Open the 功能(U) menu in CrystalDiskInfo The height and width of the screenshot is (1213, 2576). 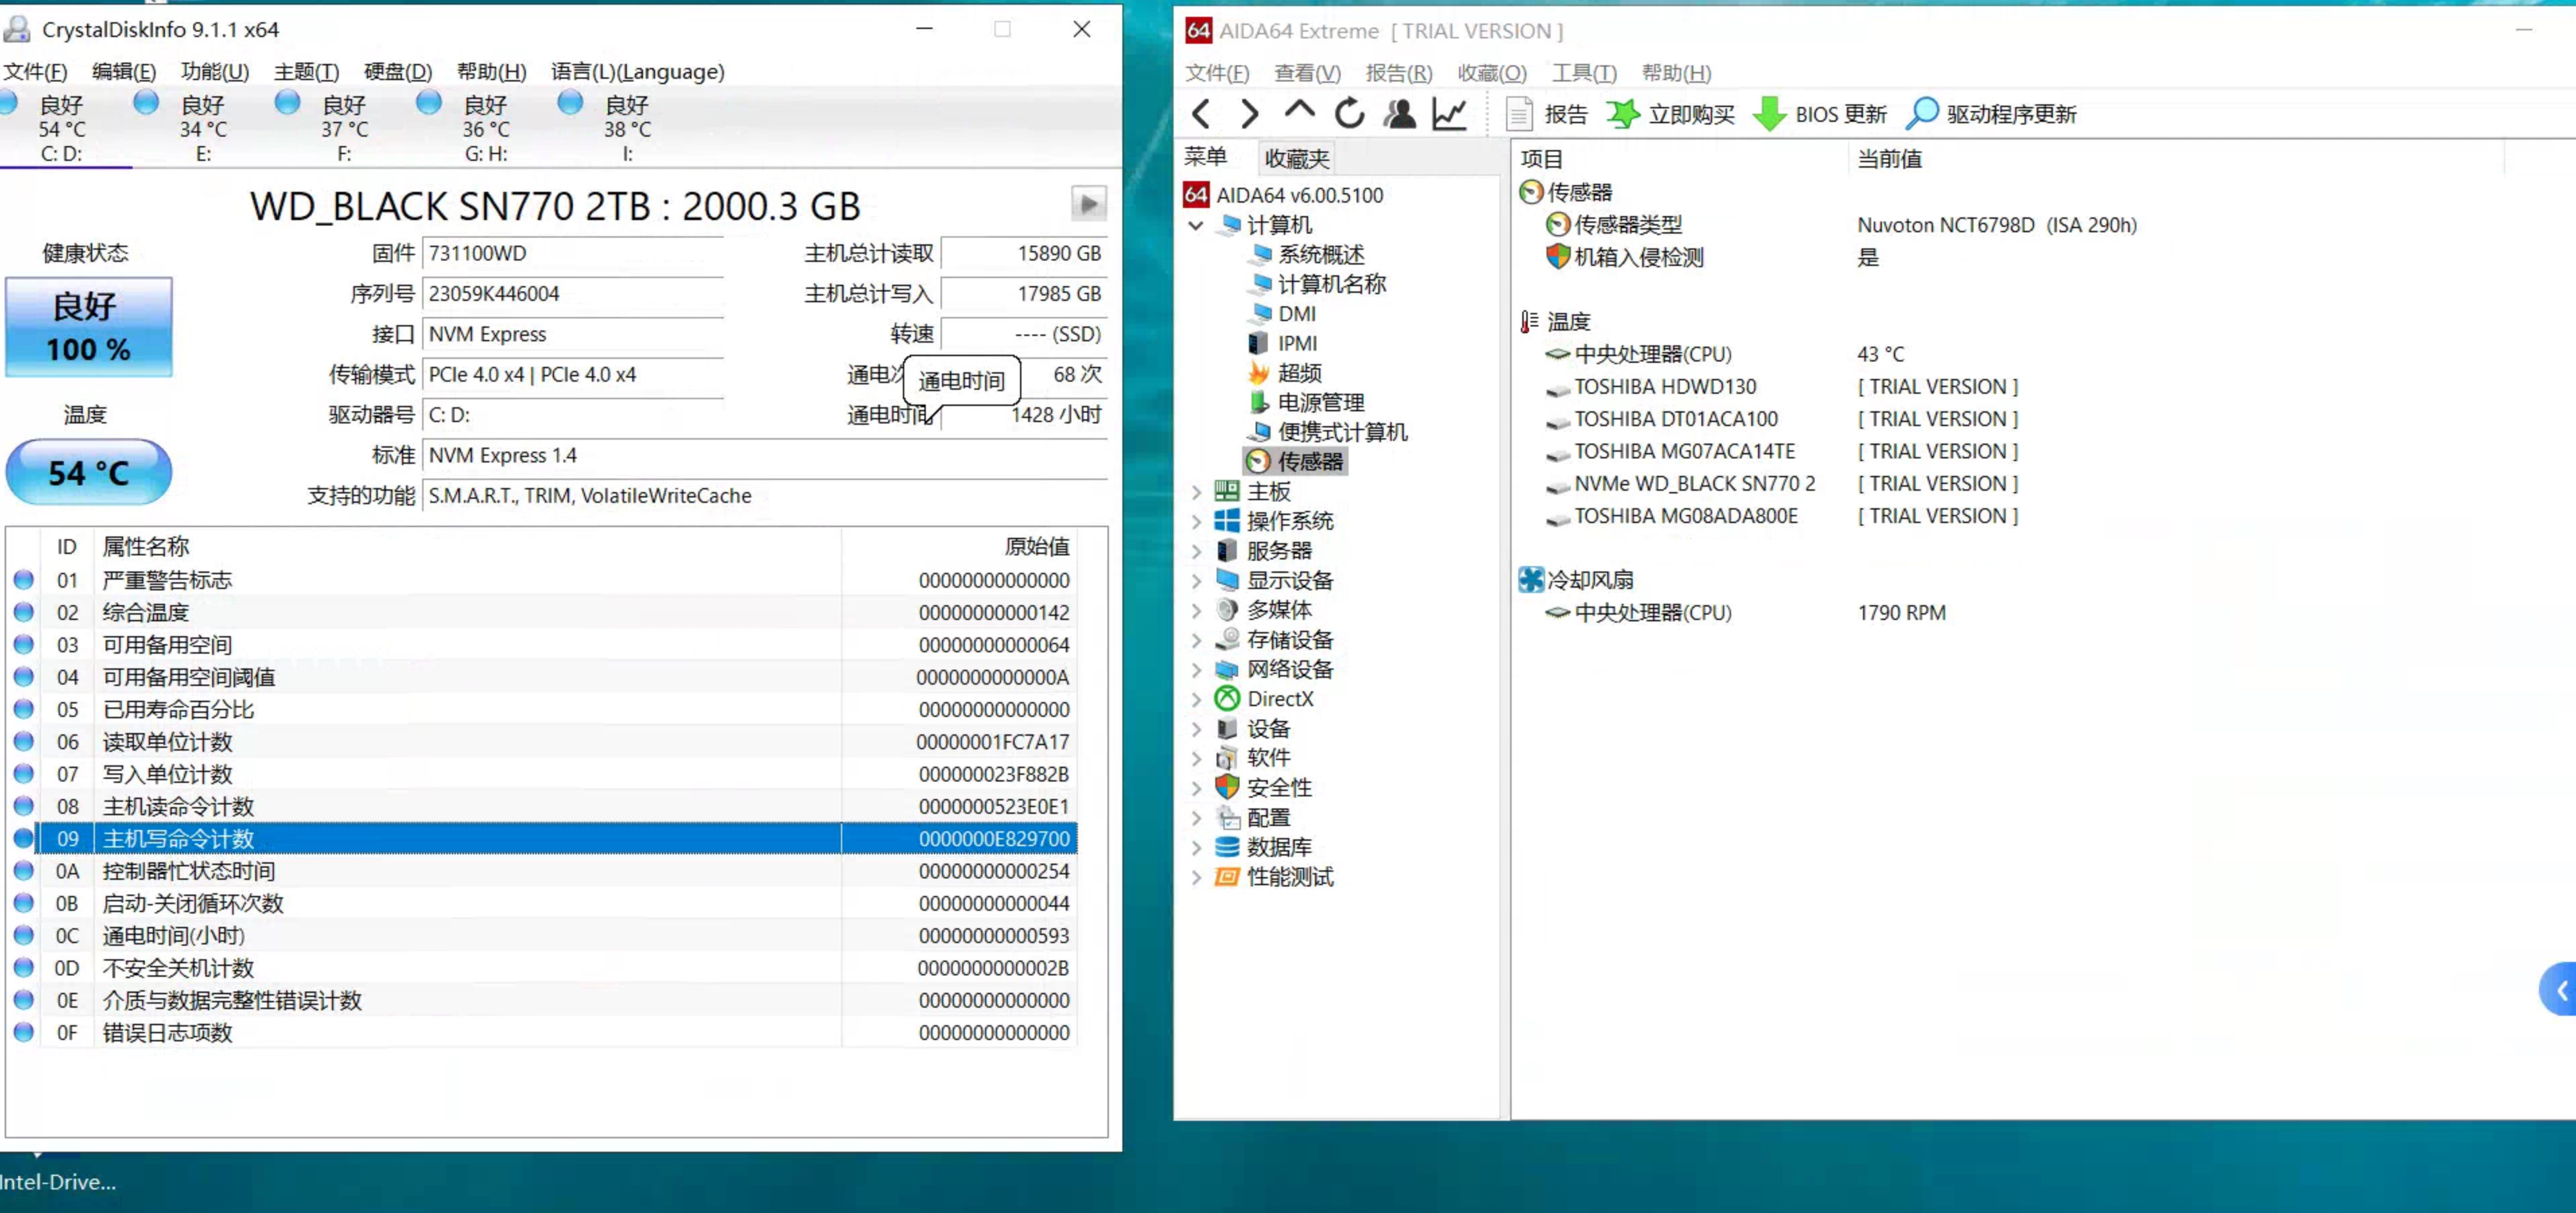click(214, 72)
